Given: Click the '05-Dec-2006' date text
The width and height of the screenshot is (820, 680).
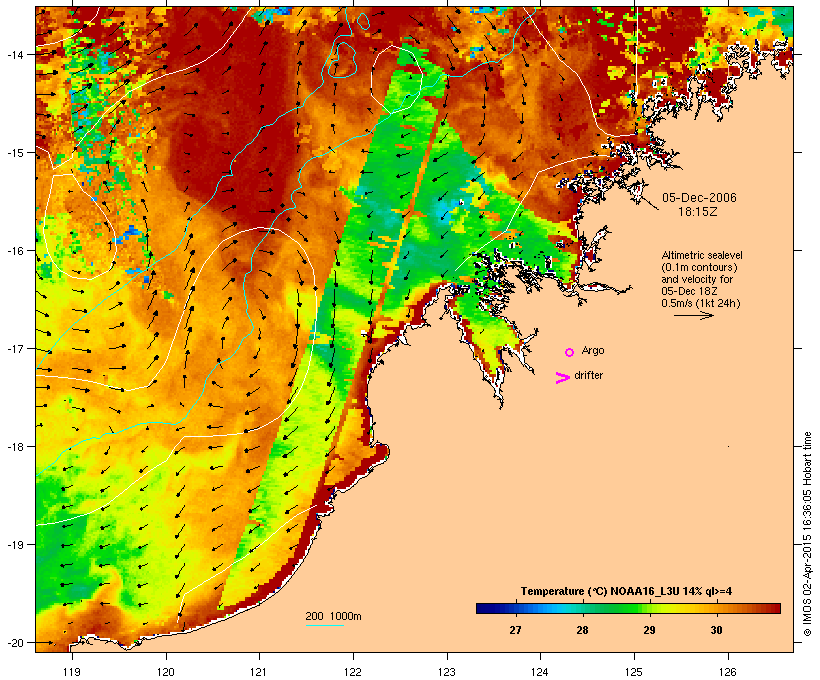Looking at the screenshot, I should coord(699,198).
